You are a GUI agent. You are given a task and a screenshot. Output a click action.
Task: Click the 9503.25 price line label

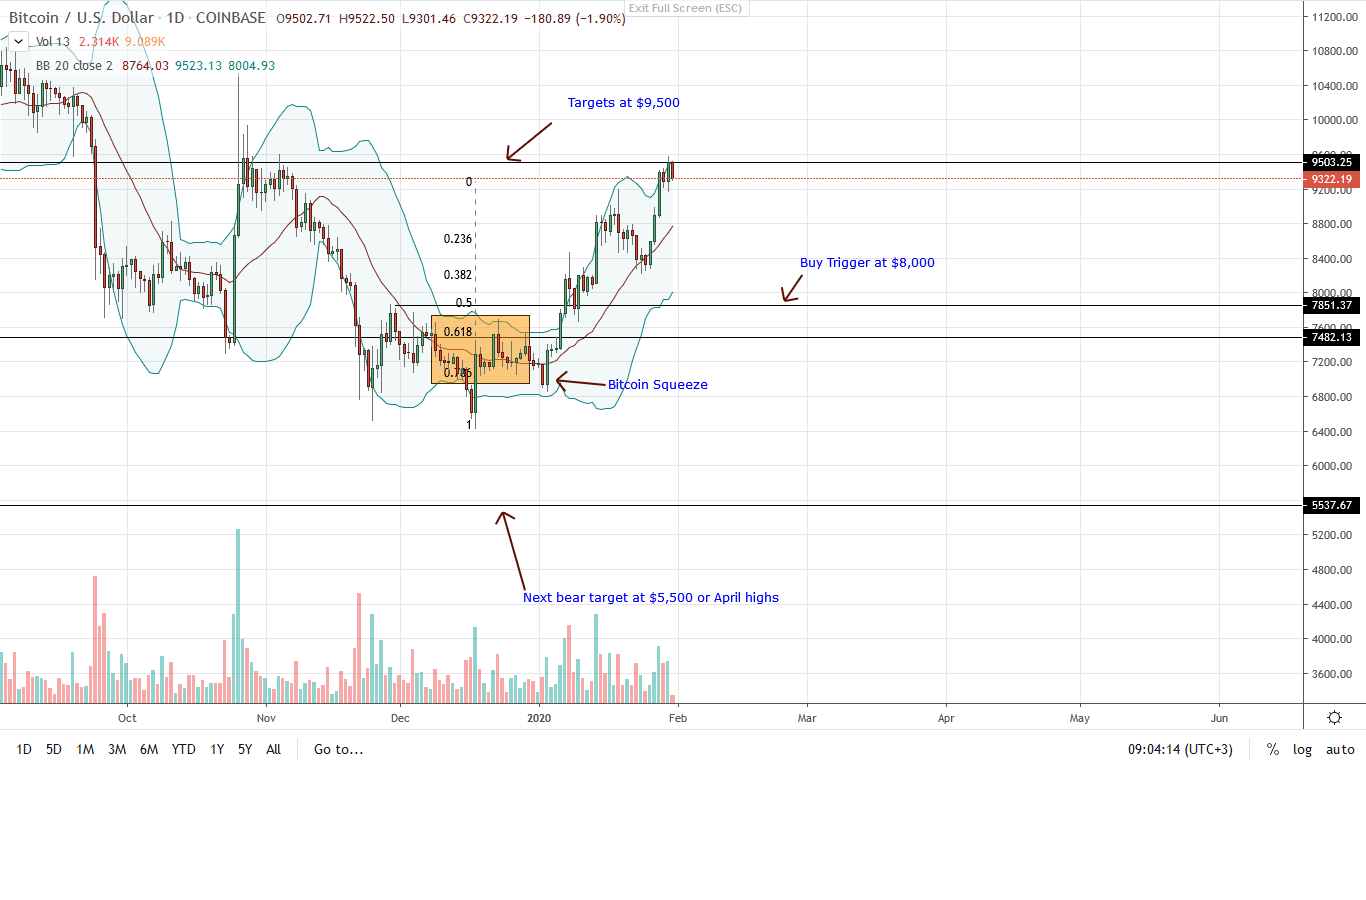pos(1332,162)
